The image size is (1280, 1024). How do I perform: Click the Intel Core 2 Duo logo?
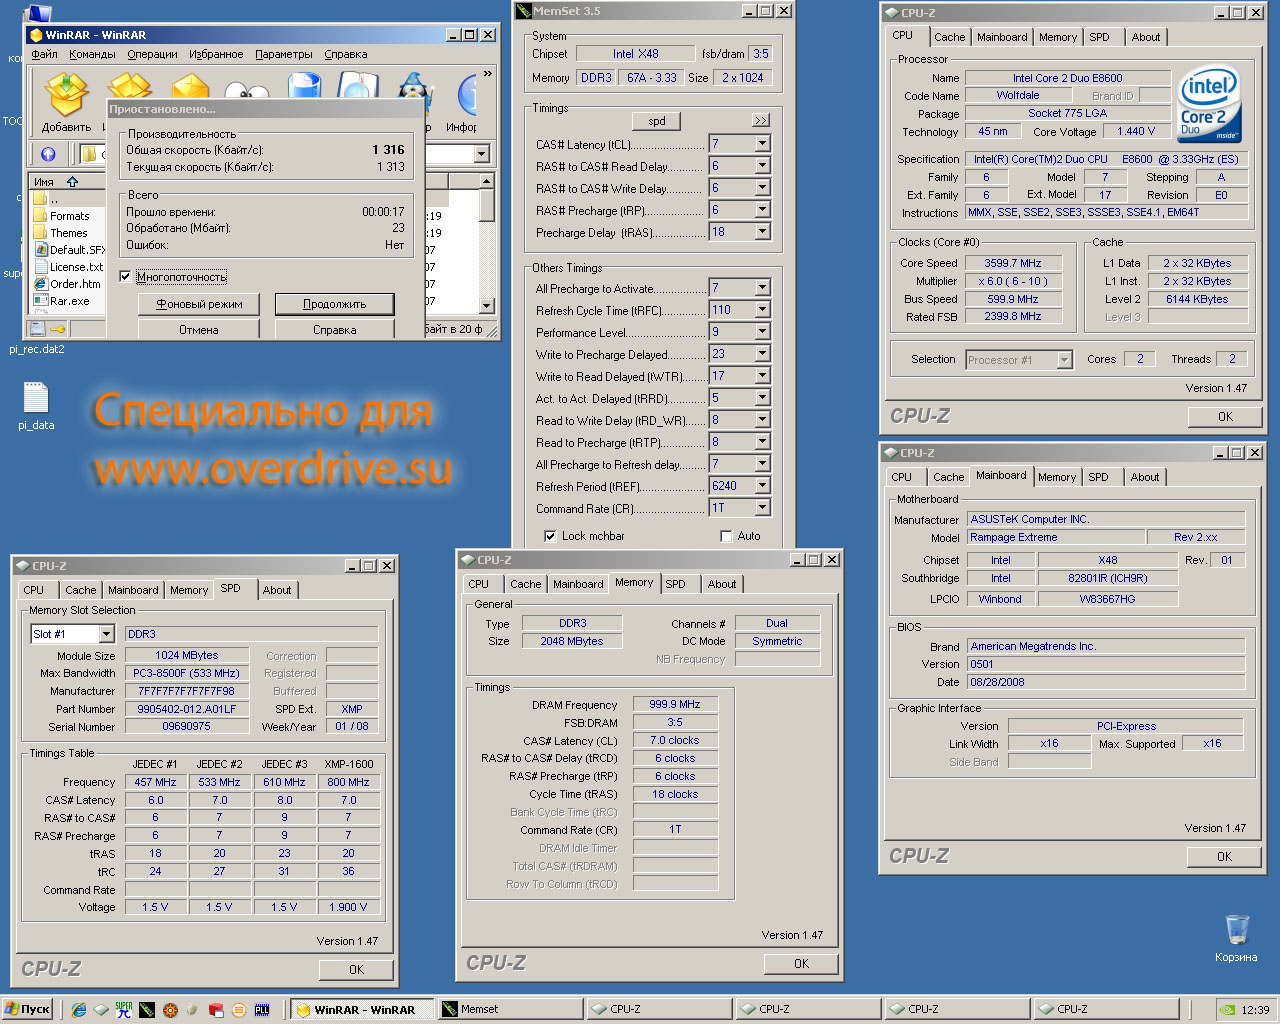1209,104
